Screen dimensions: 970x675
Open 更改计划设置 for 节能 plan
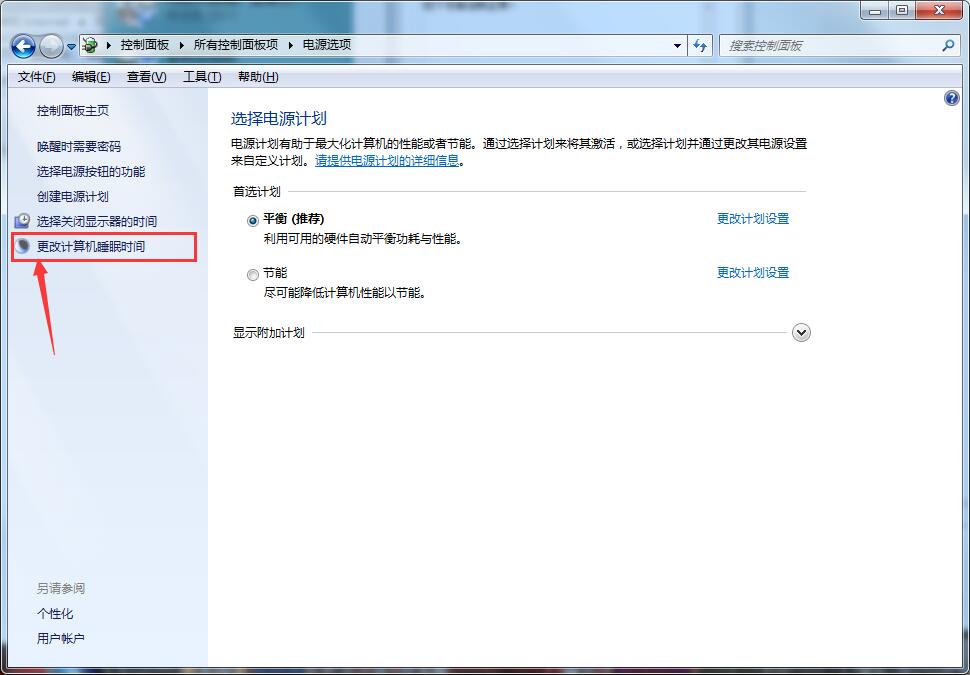[753, 272]
